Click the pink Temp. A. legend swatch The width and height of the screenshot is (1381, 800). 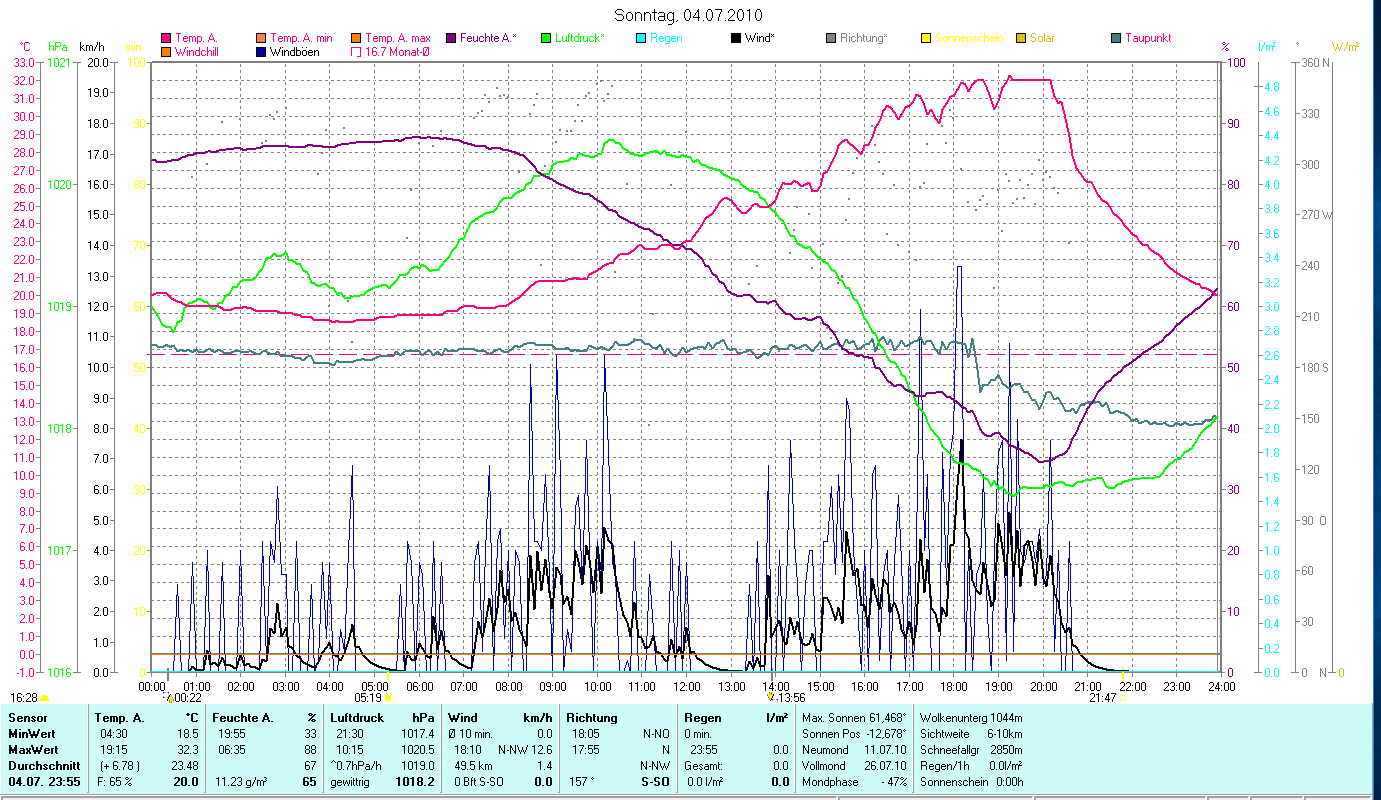(166, 38)
